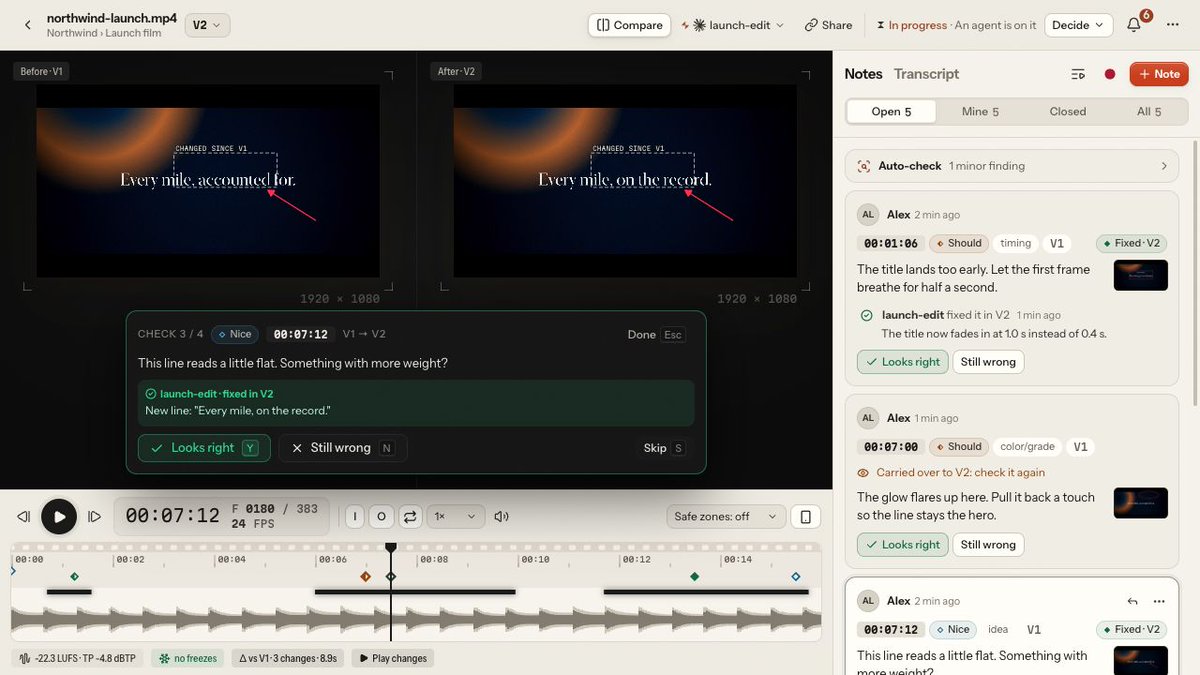Click the -22.3 LUFS loudness status chip
Image resolution: width=1200 pixels, height=675 pixels.
tap(80, 658)
